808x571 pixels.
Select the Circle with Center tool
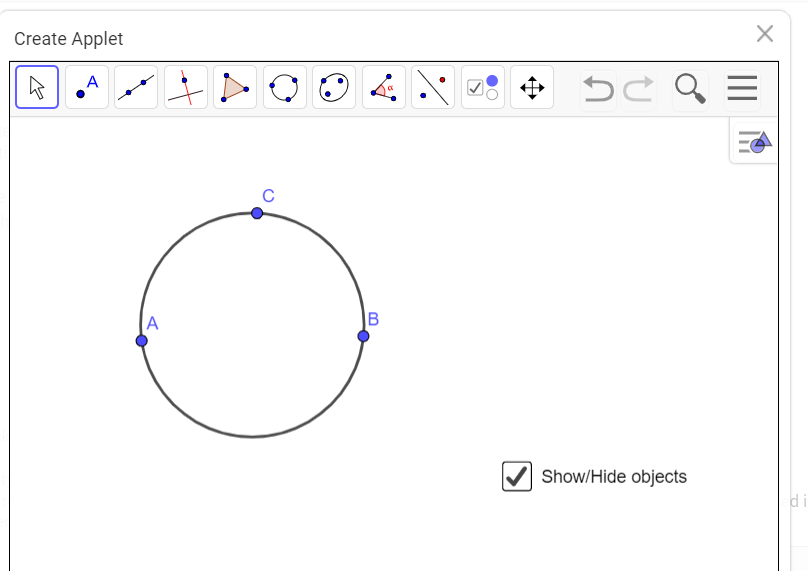[284, 87]
